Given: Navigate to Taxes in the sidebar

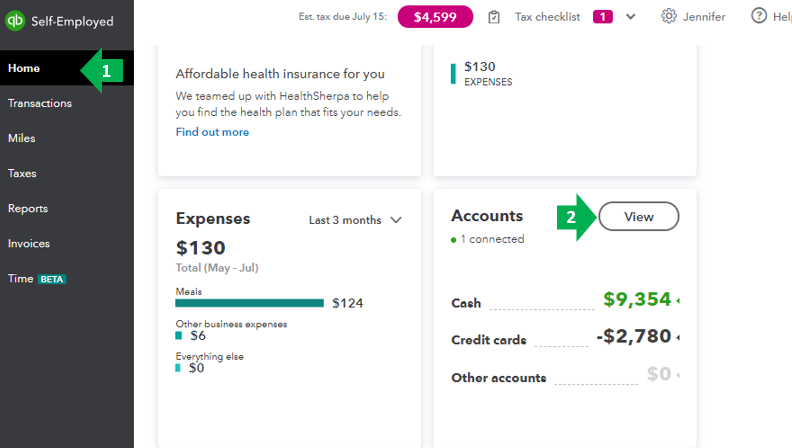Looking at the screenshot, I should point(22,173).
